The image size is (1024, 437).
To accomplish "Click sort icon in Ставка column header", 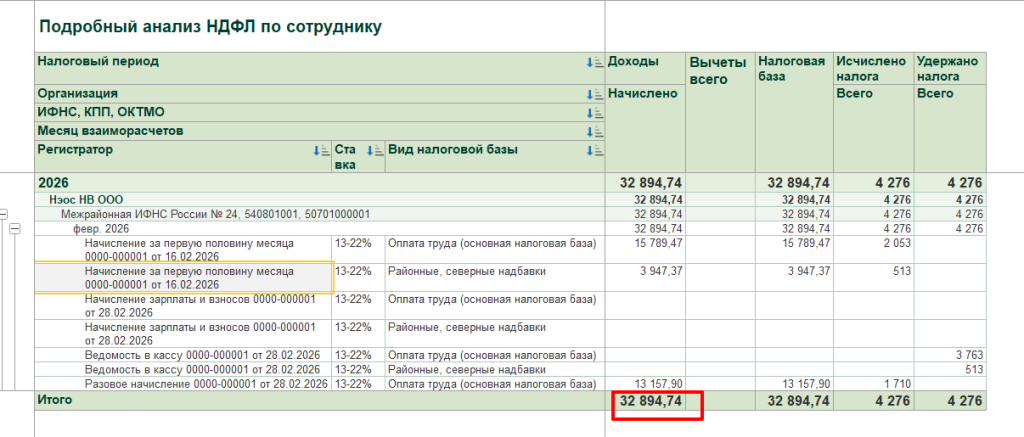I will pyautogui.click(x=374, y=151).
